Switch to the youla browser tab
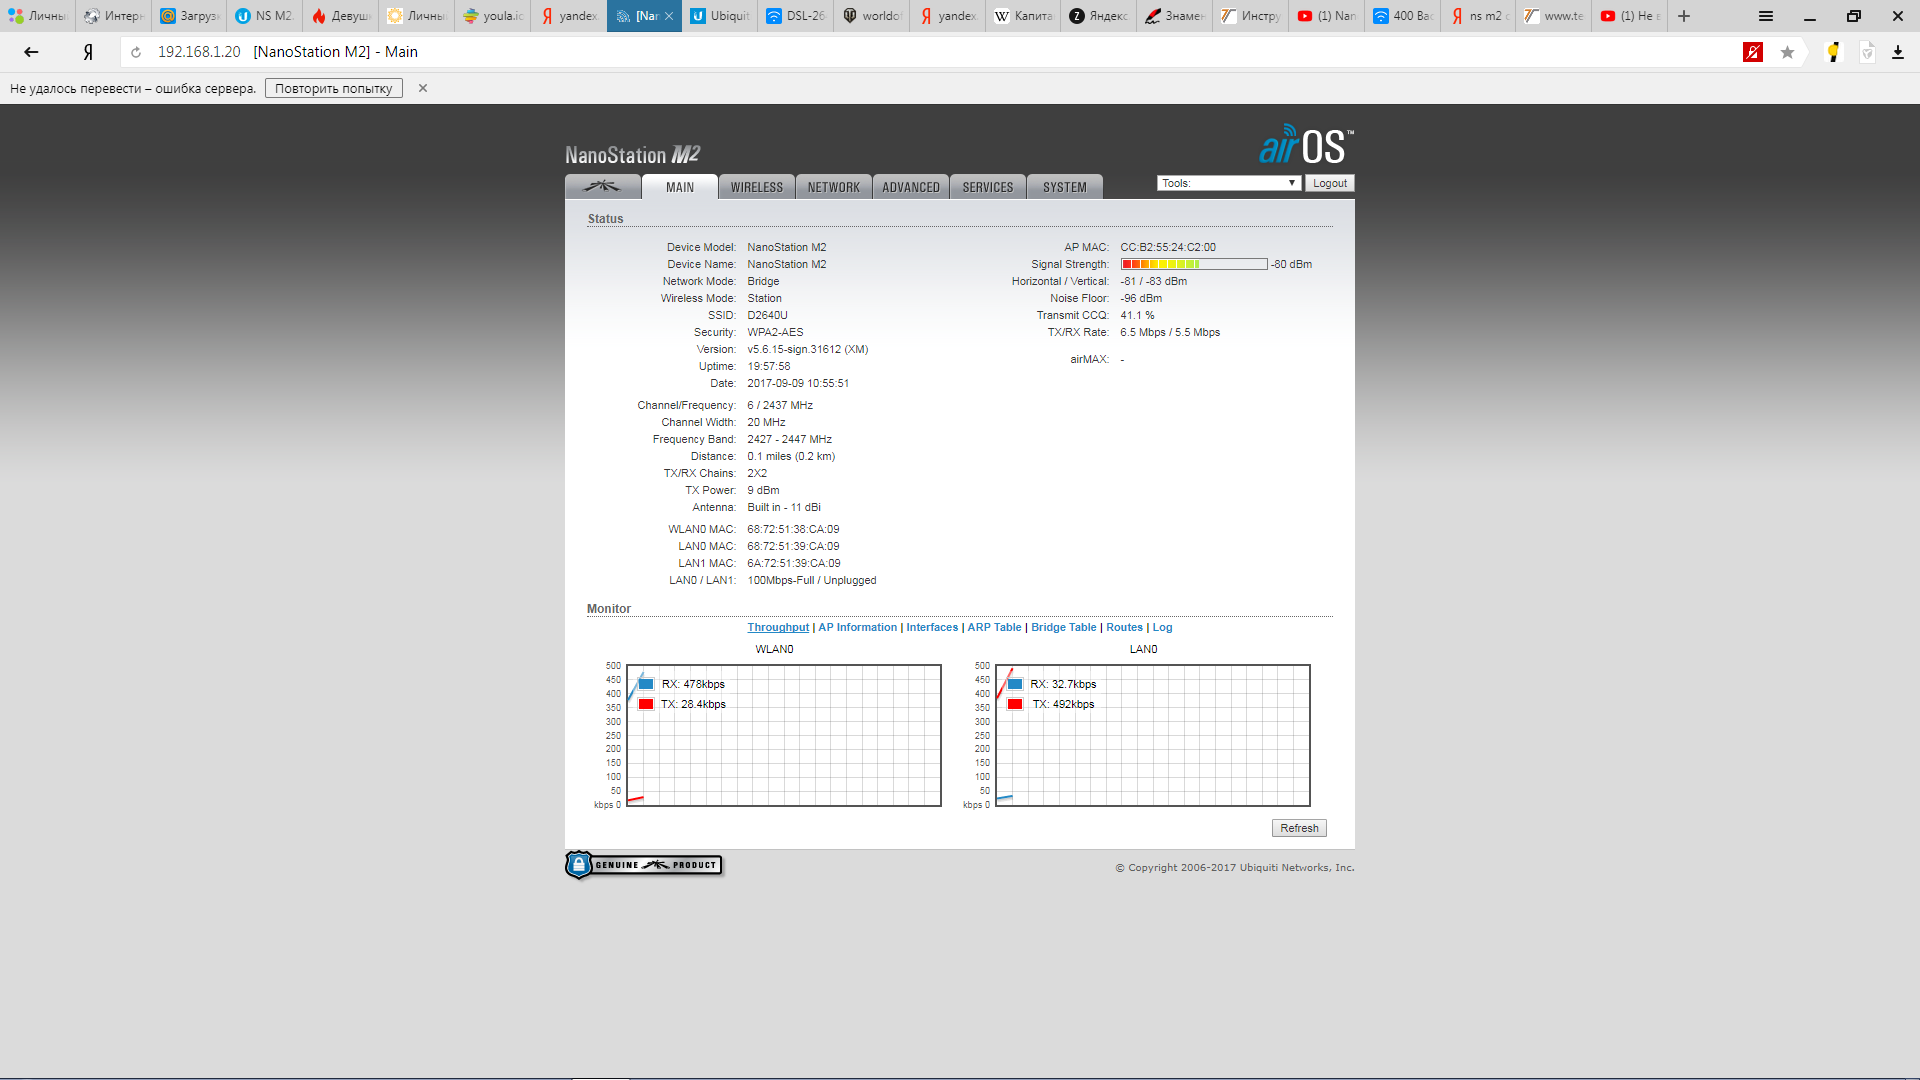This screenshot has height=1080, width=1920. 493,16
